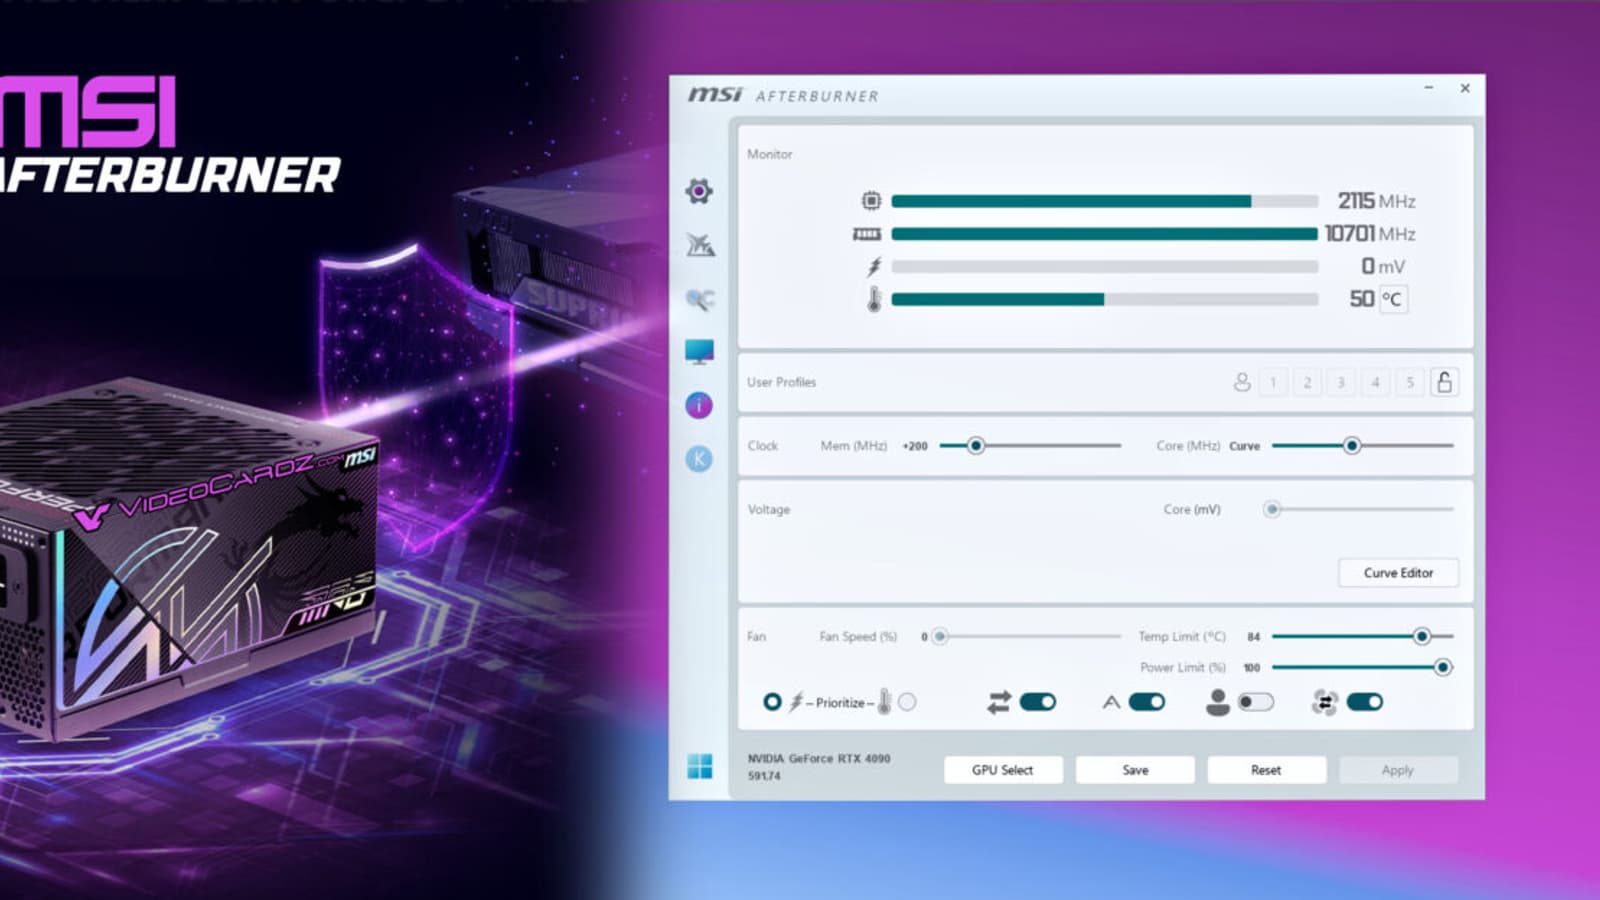1600x900 pixels.
Task: Click the user-defined fan person icon
Action: click(1218, 703)
